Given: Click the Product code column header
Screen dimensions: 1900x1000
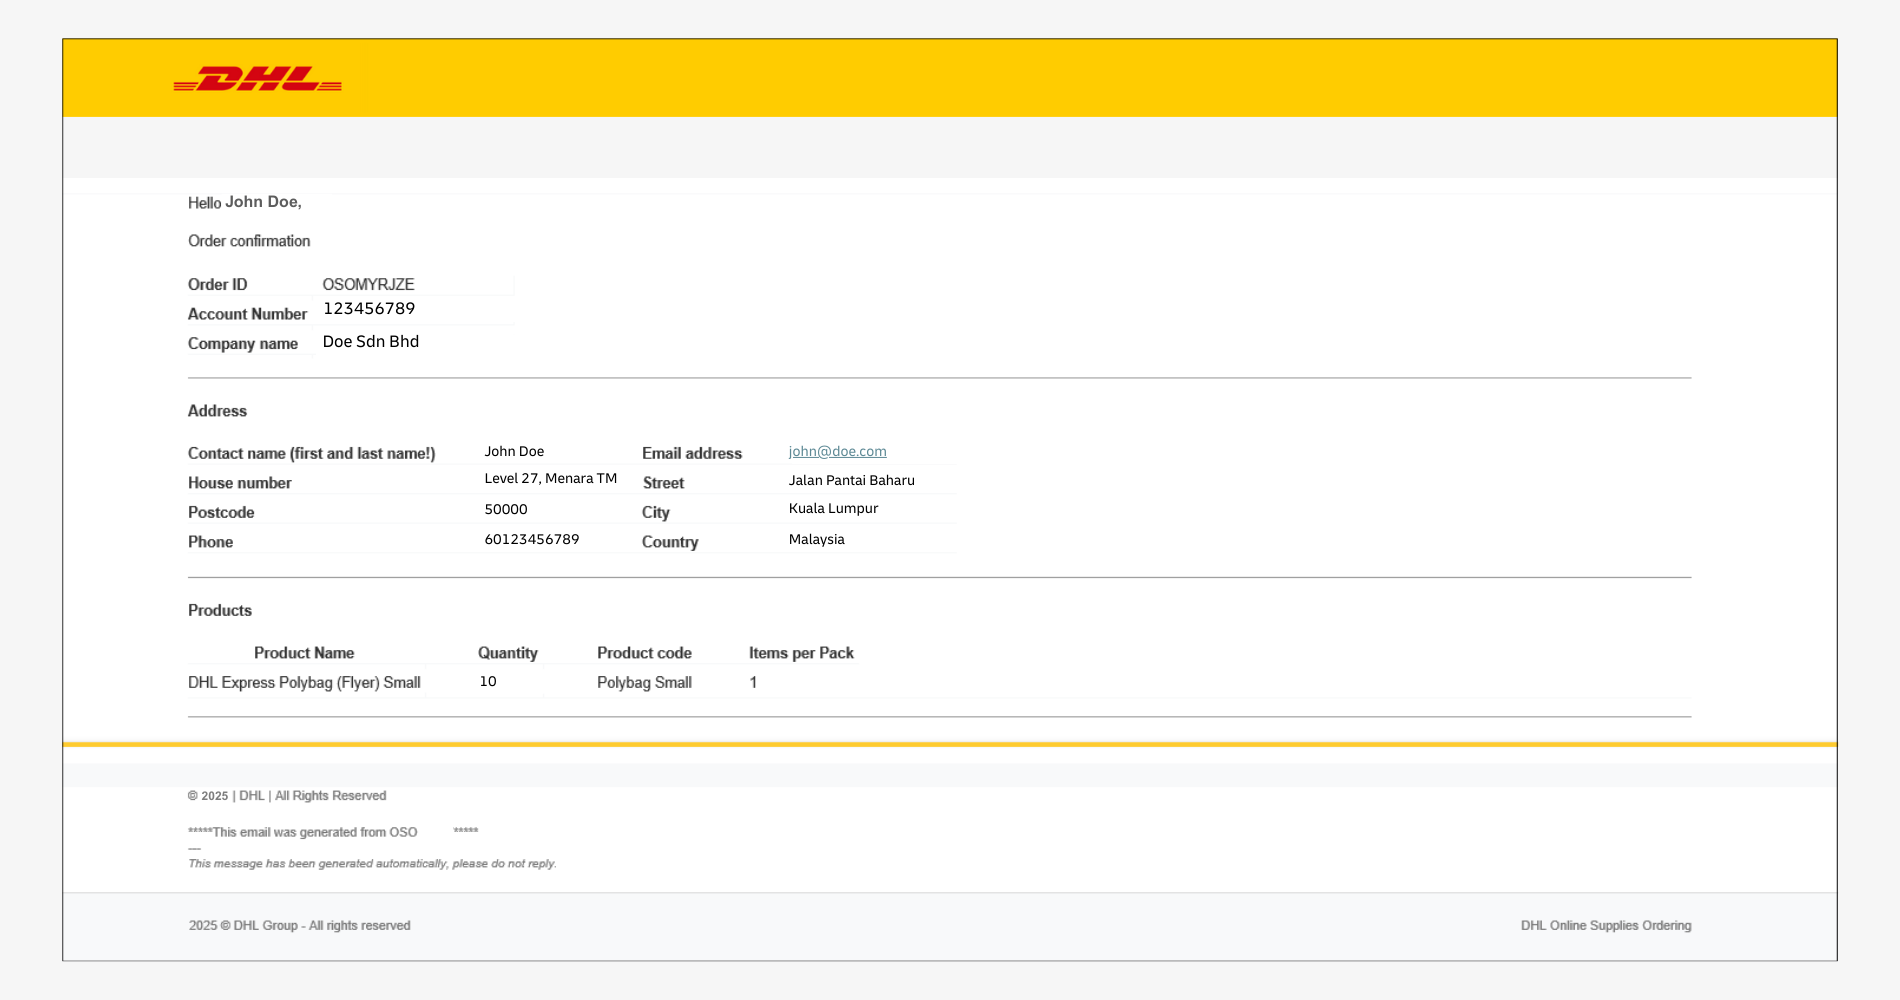Looking at the screenshot, I should click(644, 653).
